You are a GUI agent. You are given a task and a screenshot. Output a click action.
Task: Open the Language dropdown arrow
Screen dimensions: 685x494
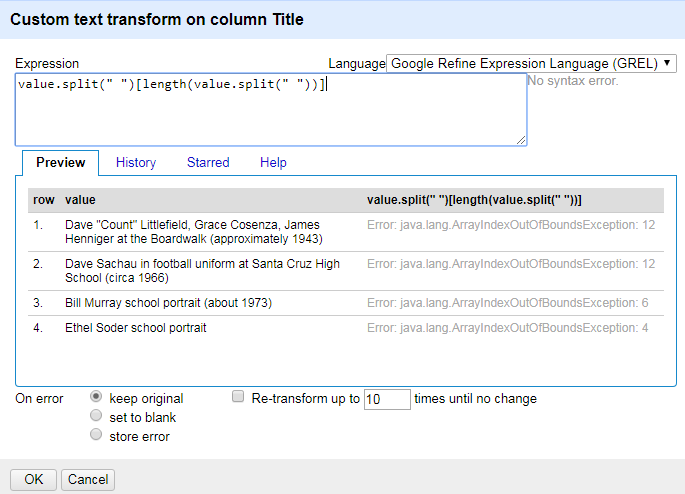667,63
